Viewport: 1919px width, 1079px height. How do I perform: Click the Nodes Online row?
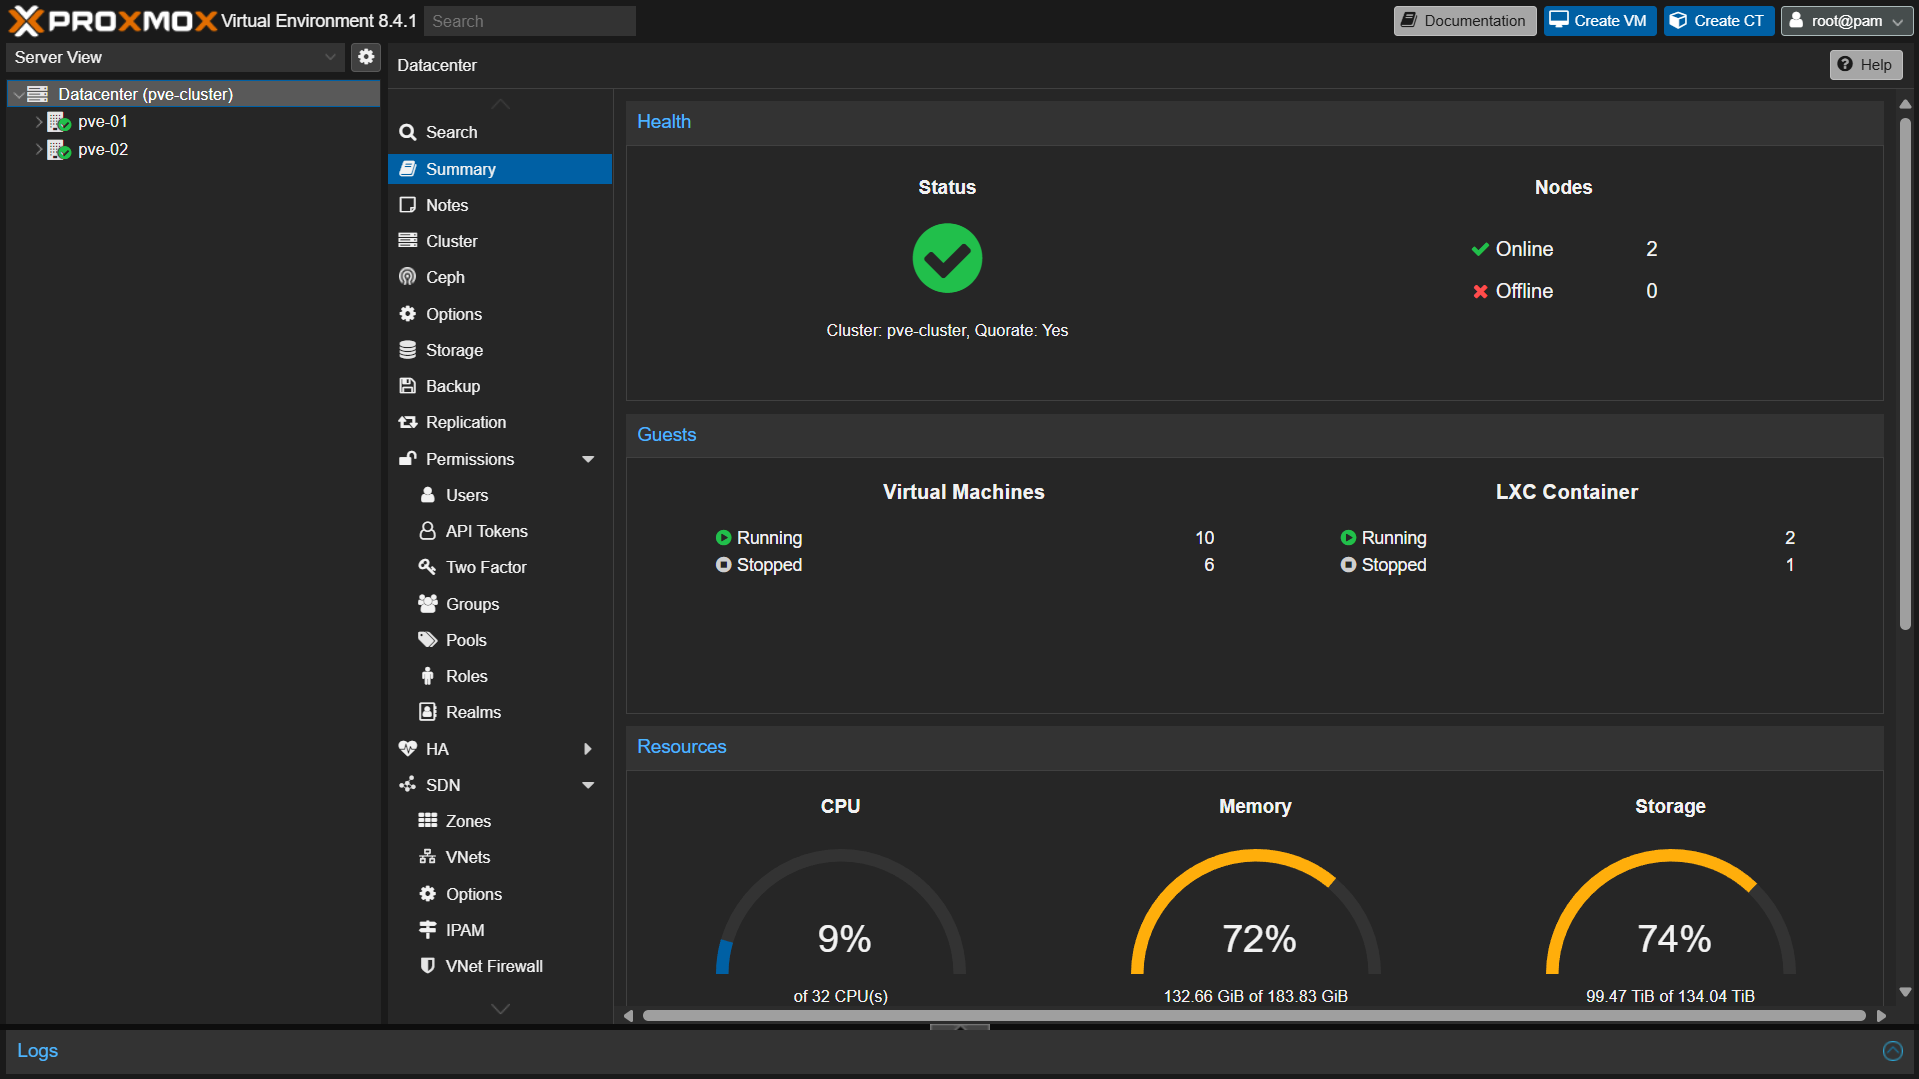point(1564,249)
